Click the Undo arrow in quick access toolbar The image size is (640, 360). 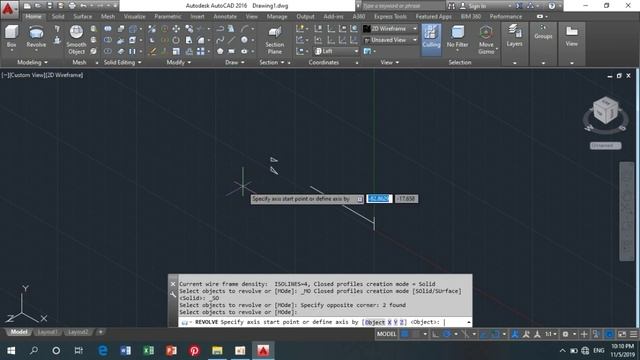pos(84,6)
